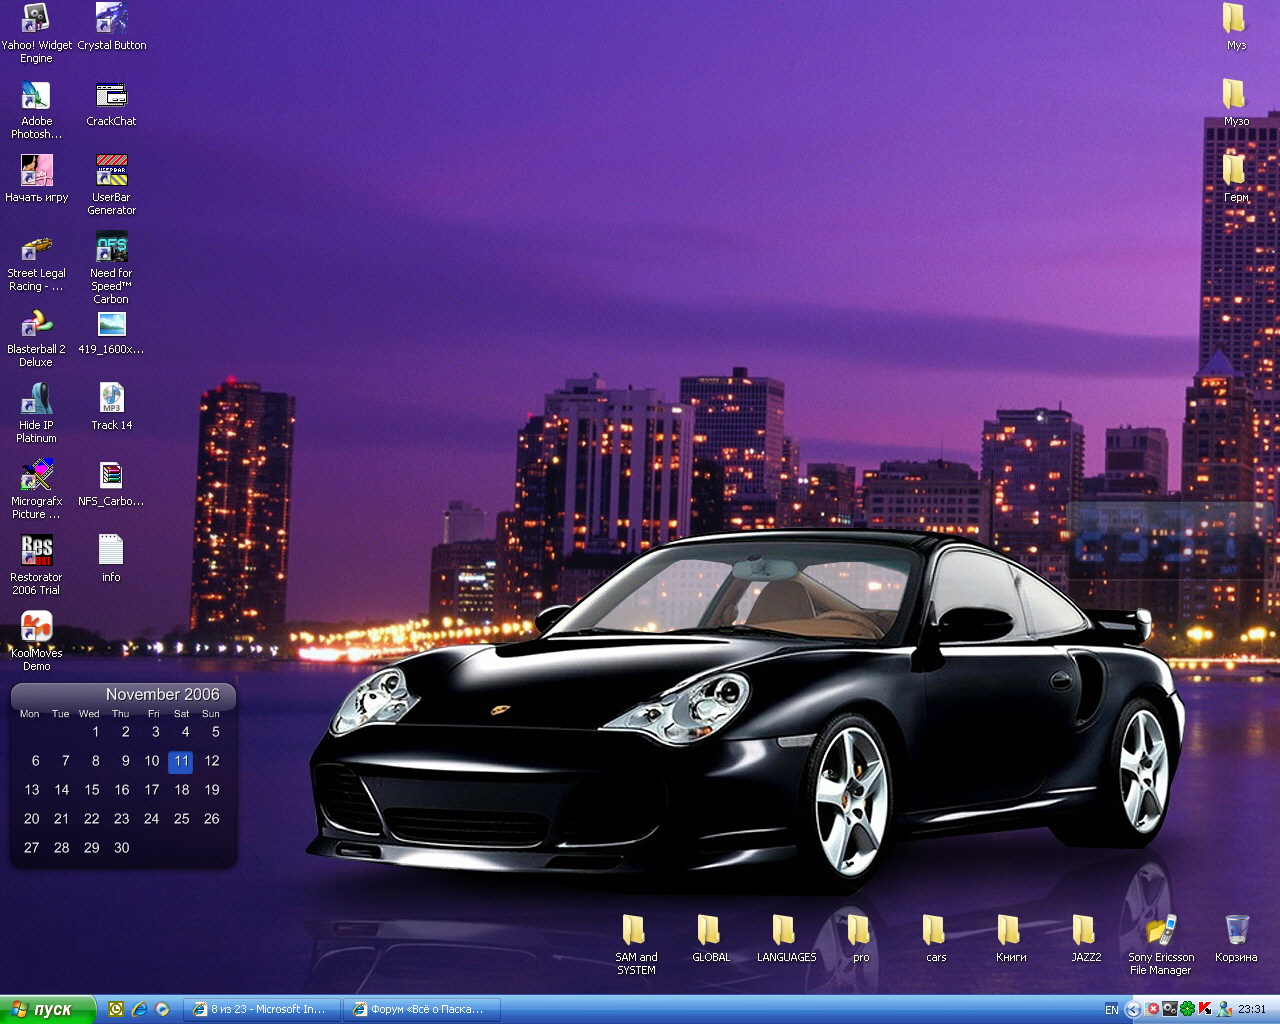Switch to the Форум «Всё о Паска…» window
Screen dimensions: 1280x1024
point(421,1009)
